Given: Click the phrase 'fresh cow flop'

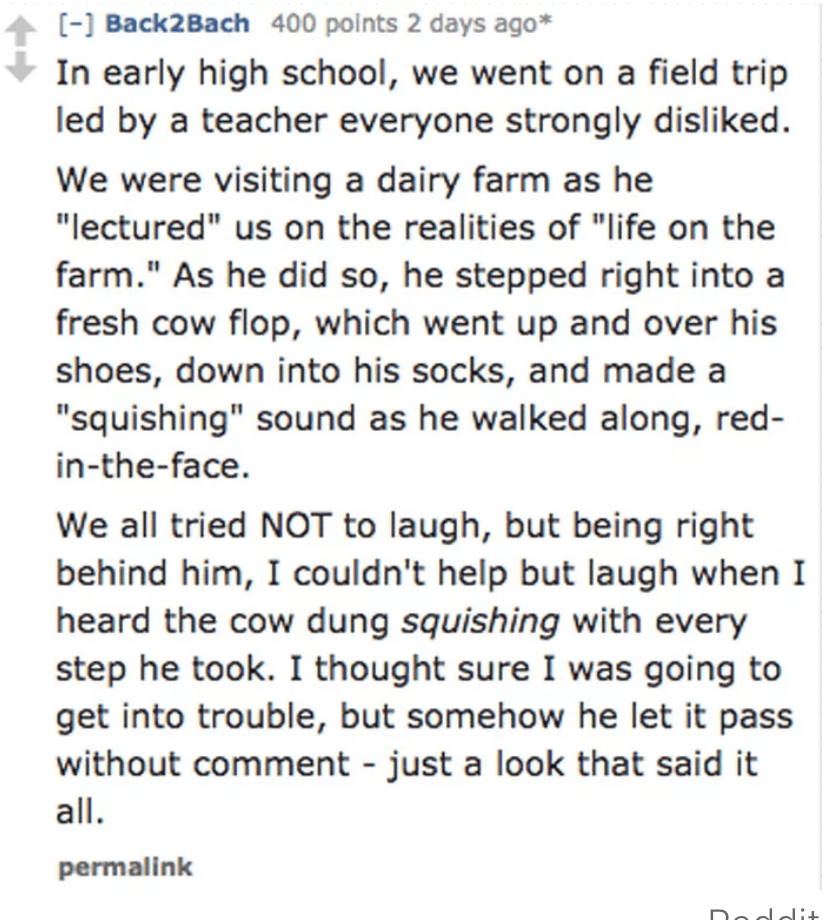Looking at the screenshot, I should click(174, 324).
